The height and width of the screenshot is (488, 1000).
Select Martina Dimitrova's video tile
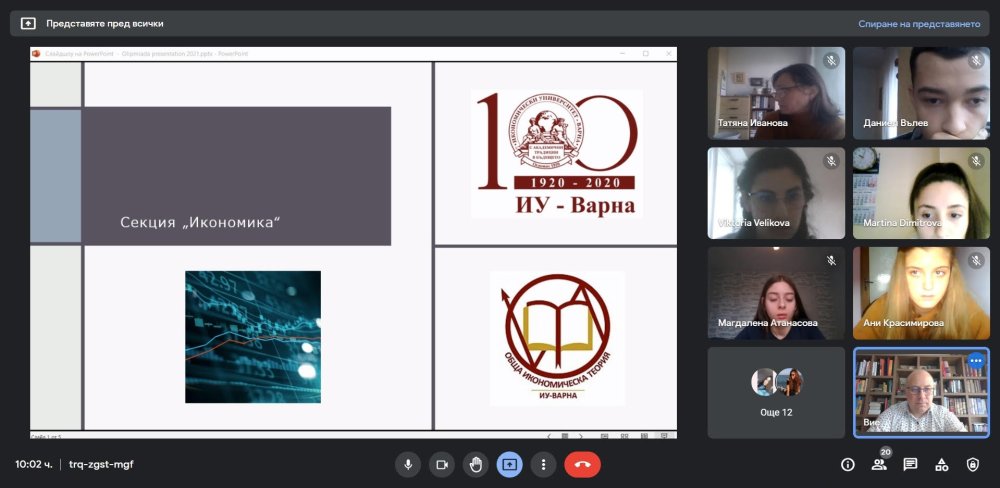click(921, 193)
